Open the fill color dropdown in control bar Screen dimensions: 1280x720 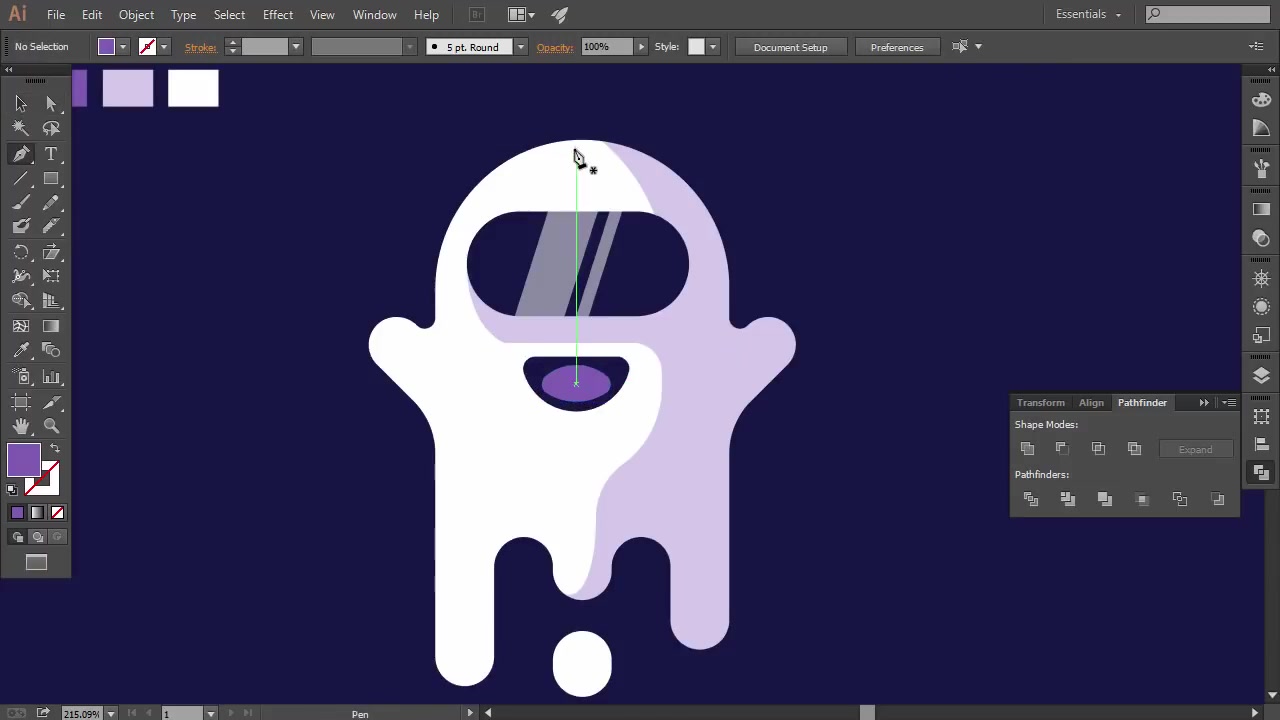[123, 47]
